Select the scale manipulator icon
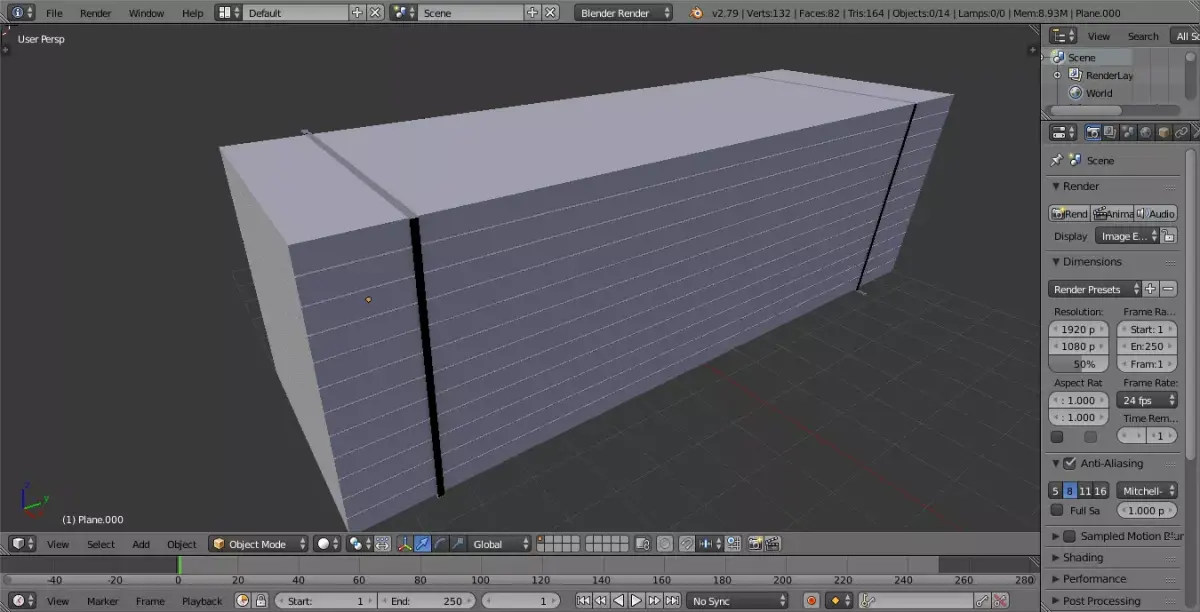The width and height of the screenshot is (1200, 612). click(457, 544)
